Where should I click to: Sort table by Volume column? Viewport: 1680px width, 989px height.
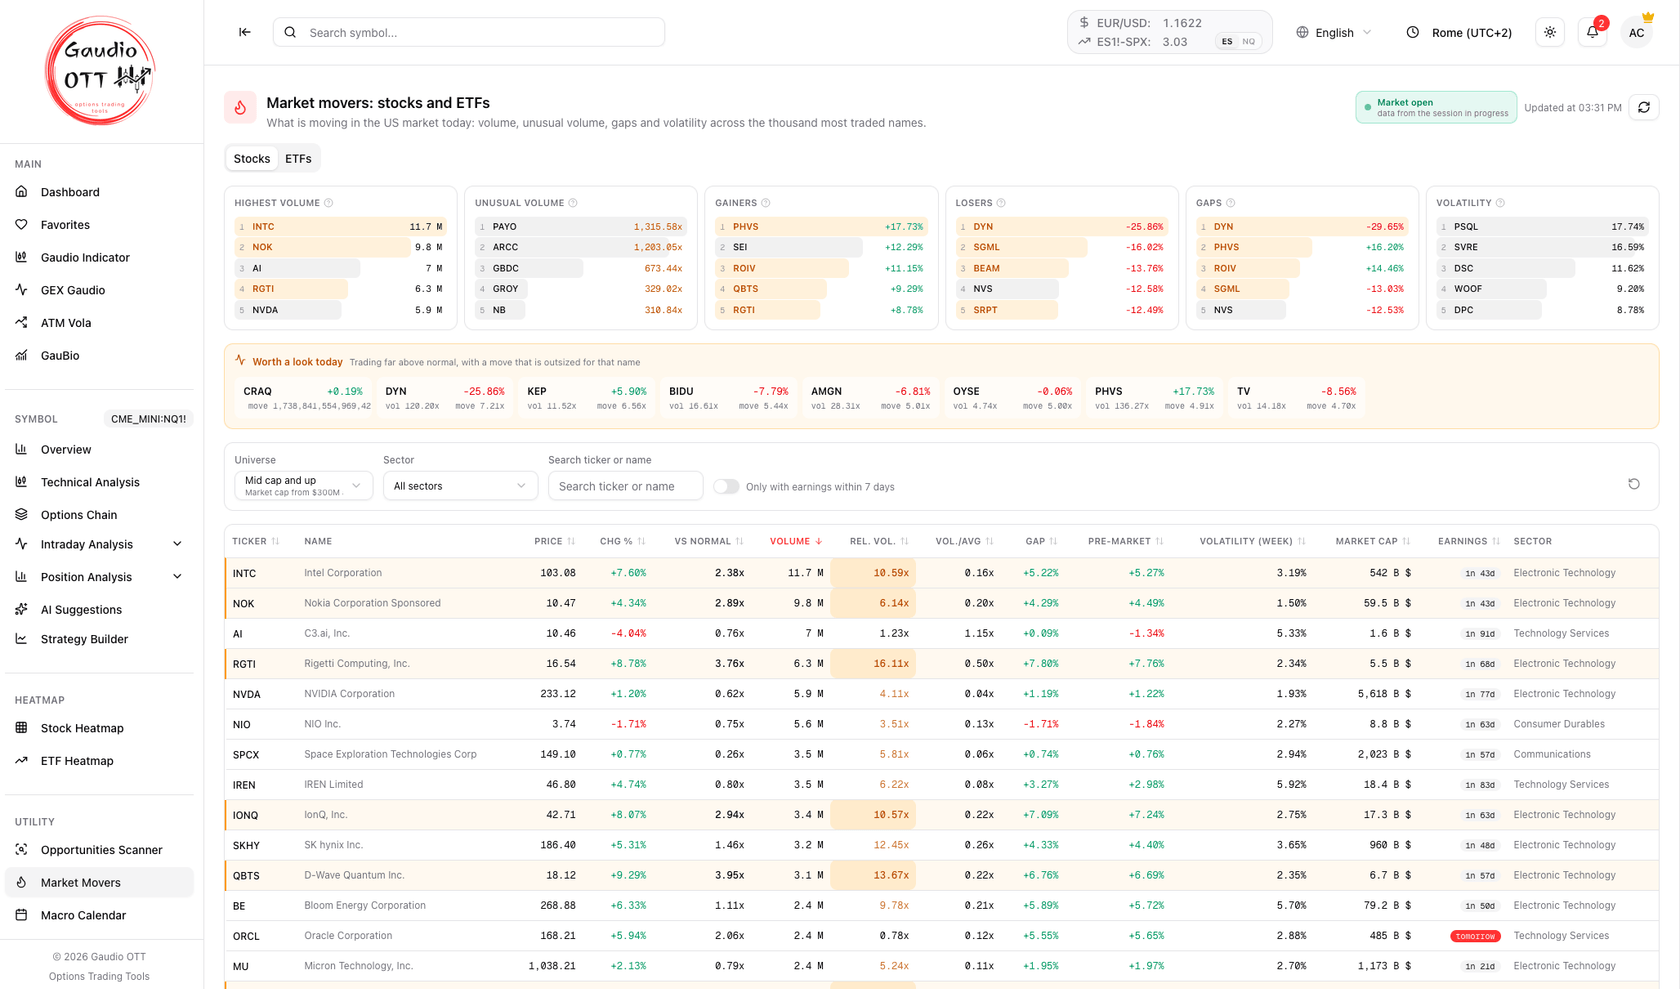tap(796, 541)
